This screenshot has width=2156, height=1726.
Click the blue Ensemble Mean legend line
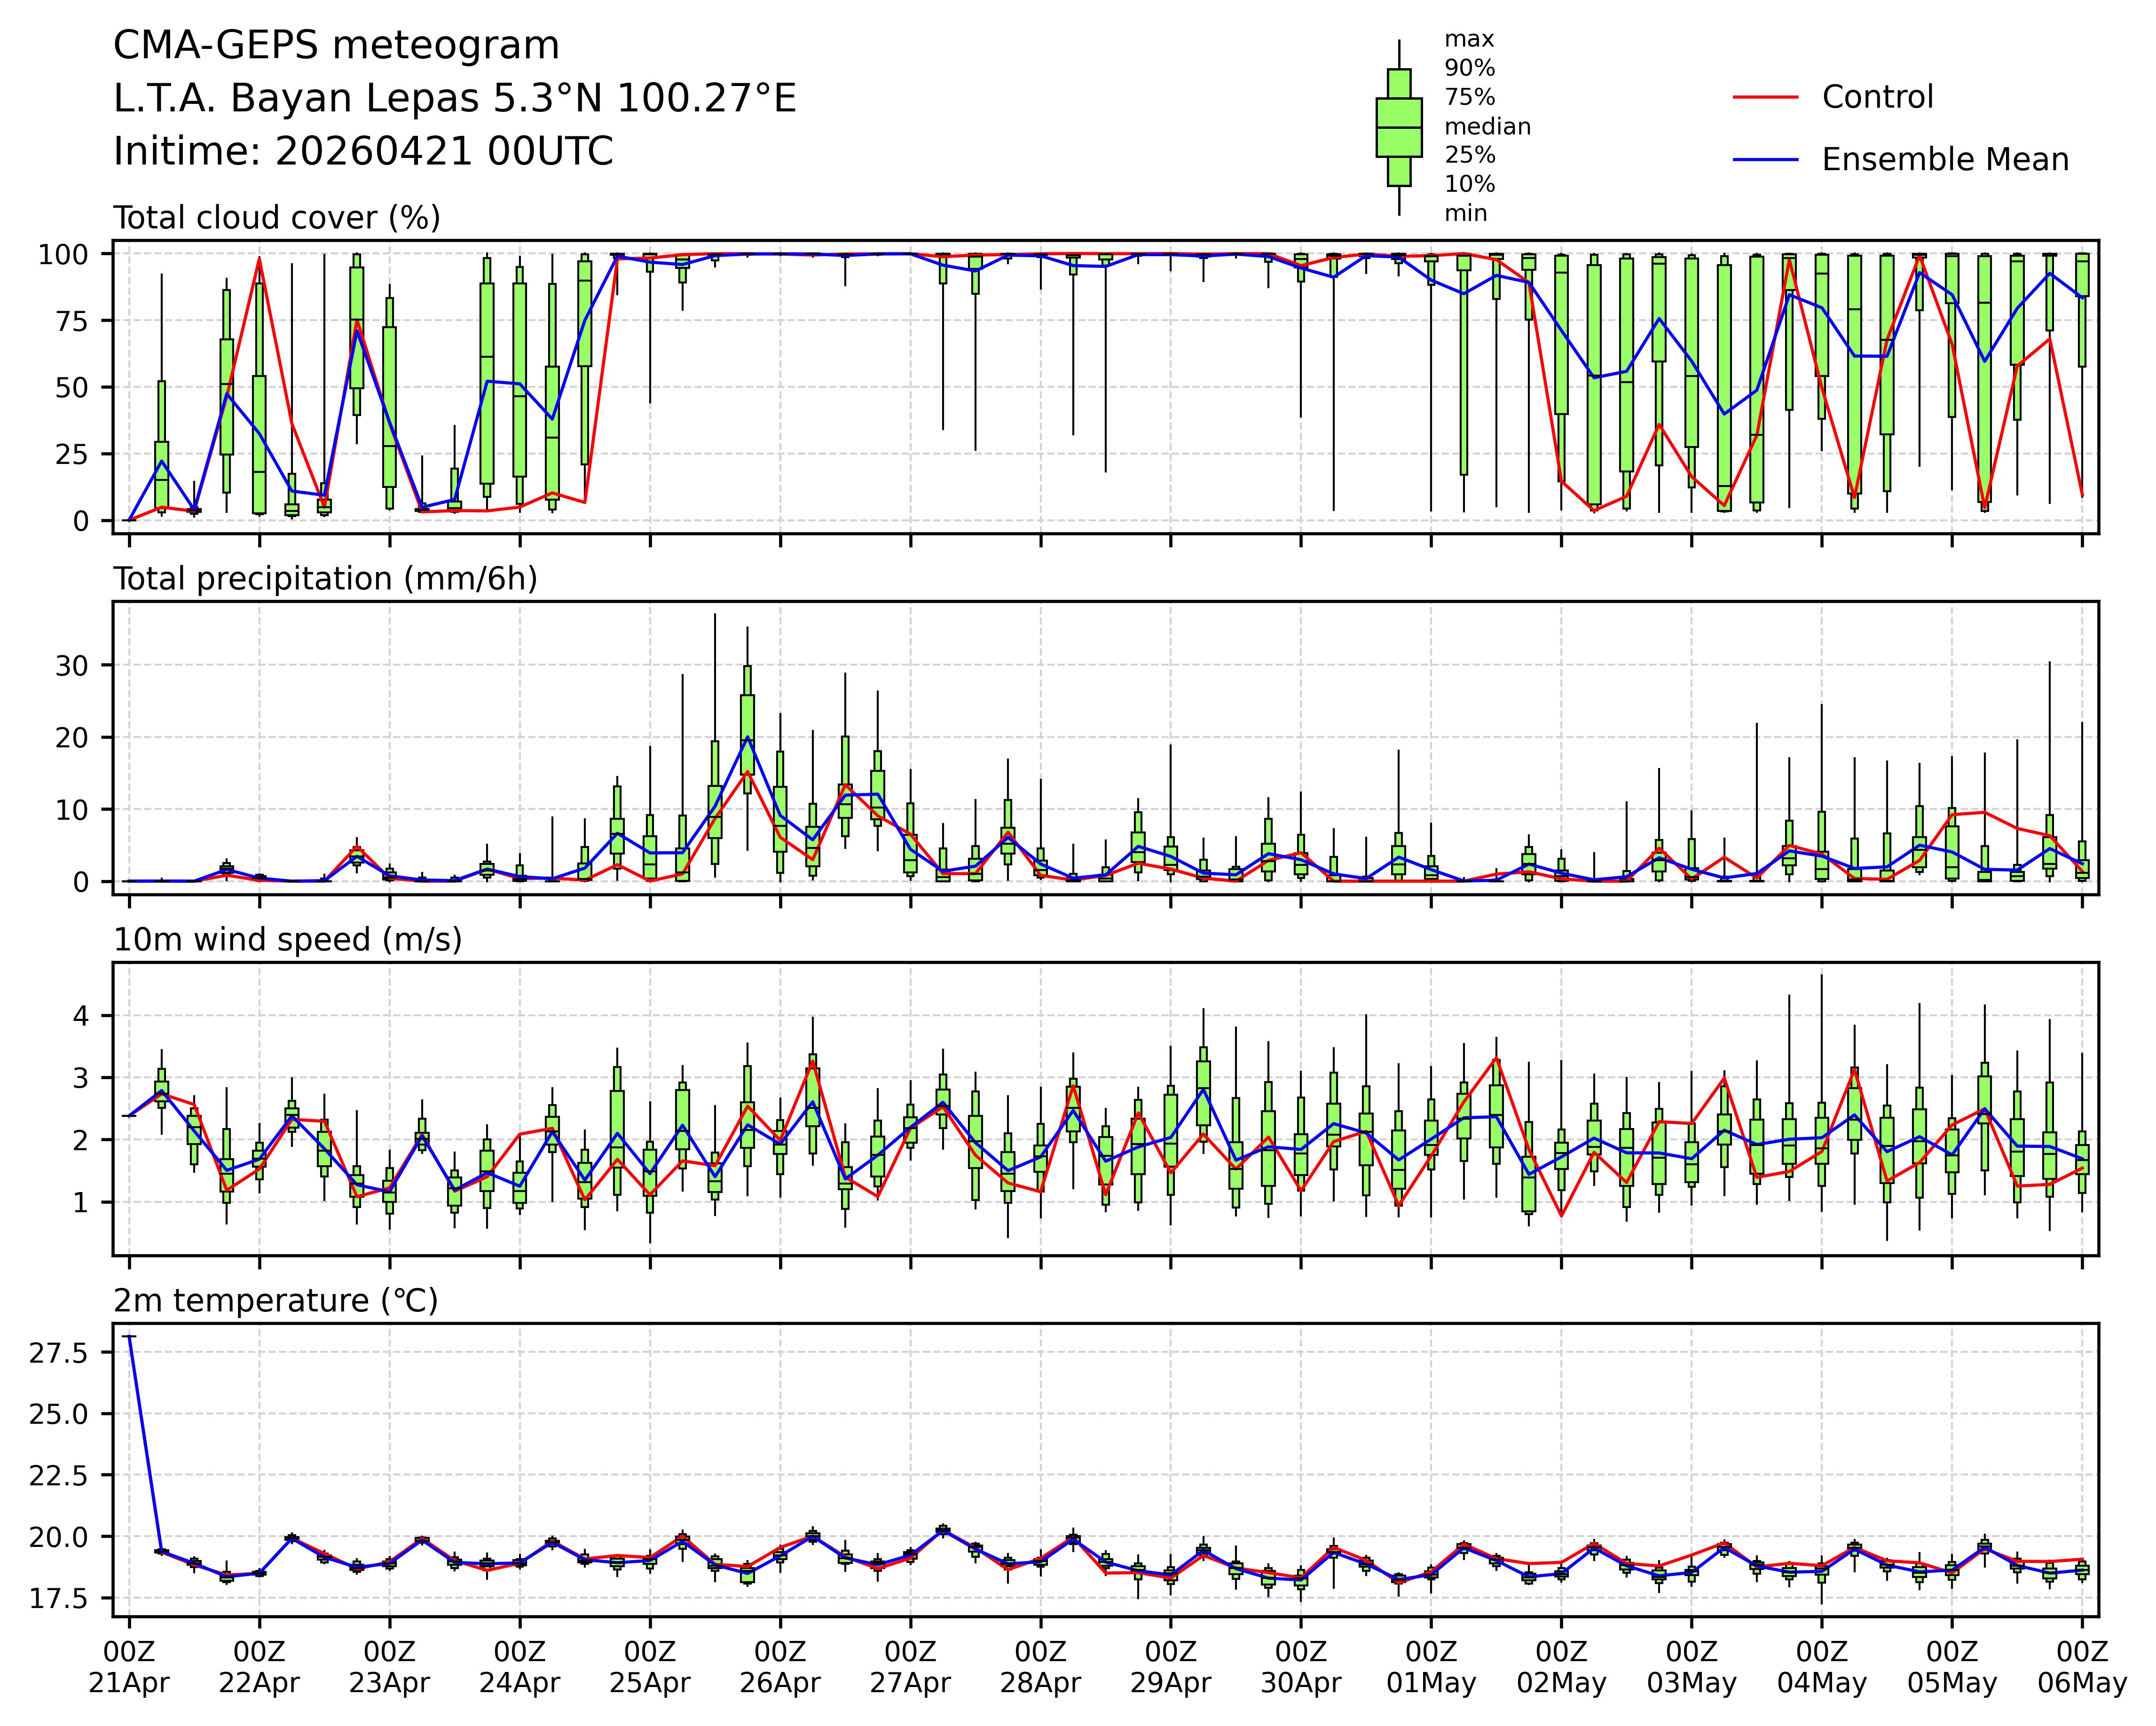[1765, 160]
